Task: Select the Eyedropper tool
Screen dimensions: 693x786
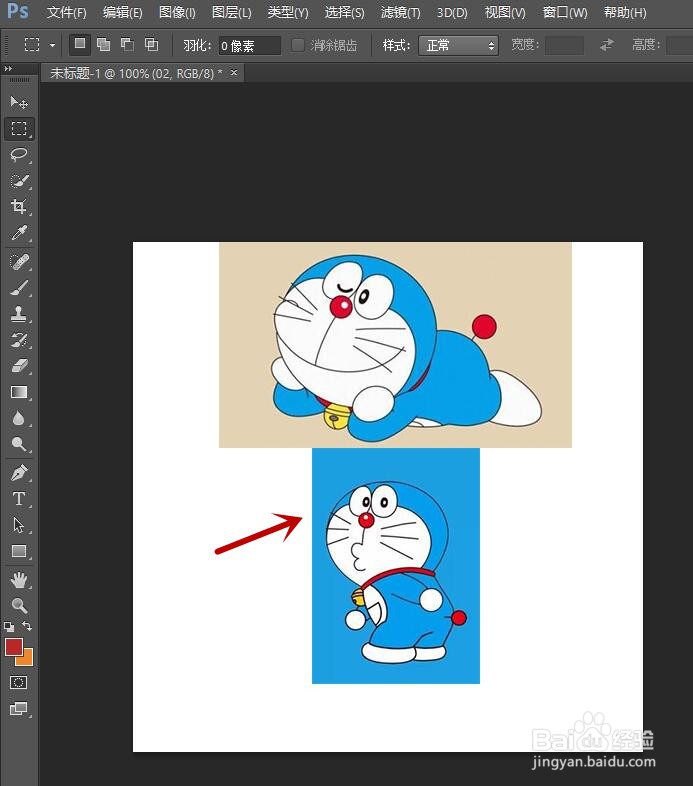Action: (x=19, y=233)
